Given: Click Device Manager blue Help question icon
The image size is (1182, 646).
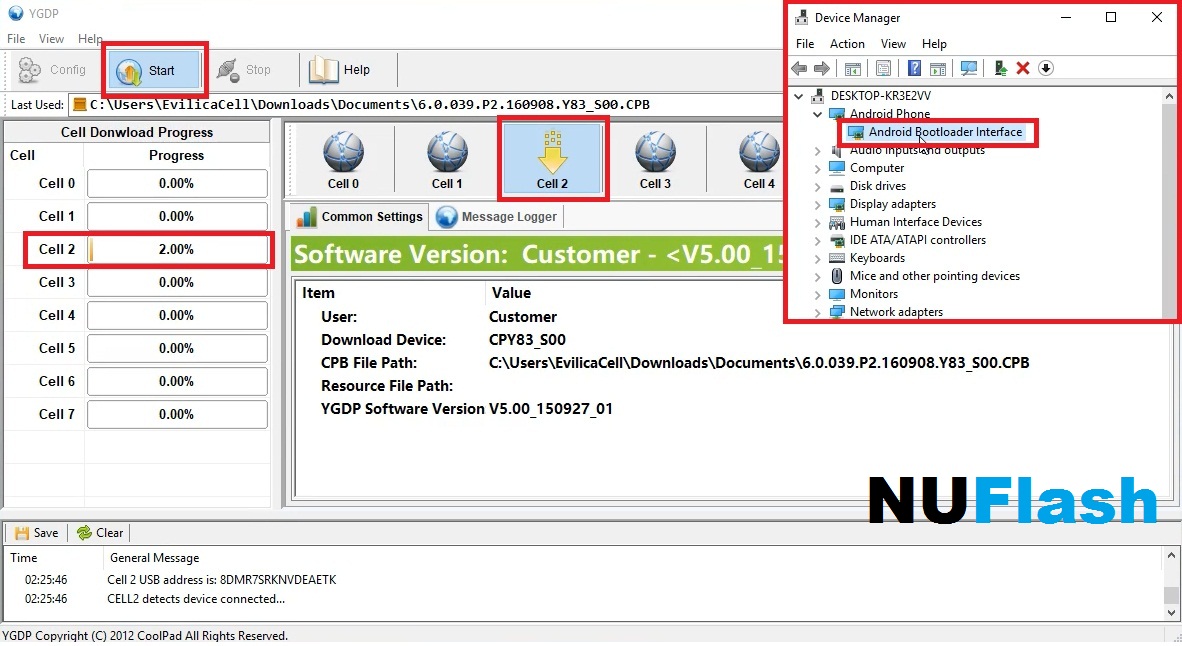Looking at the screenshot, I should (x=914, y=69).
